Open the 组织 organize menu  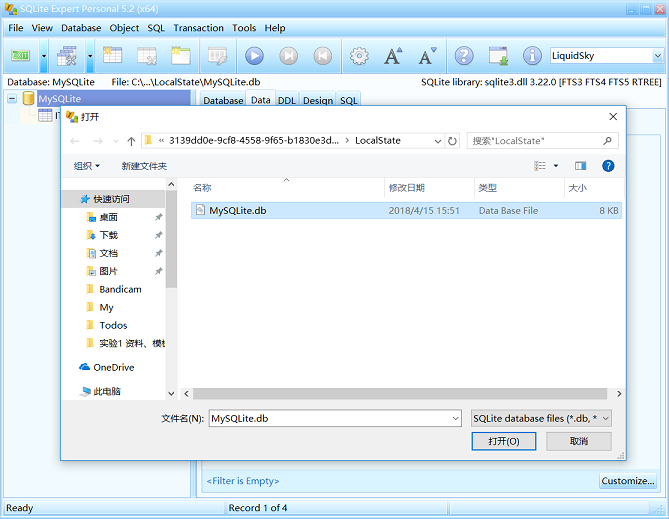pyautogui.click(x=87, y=166)
